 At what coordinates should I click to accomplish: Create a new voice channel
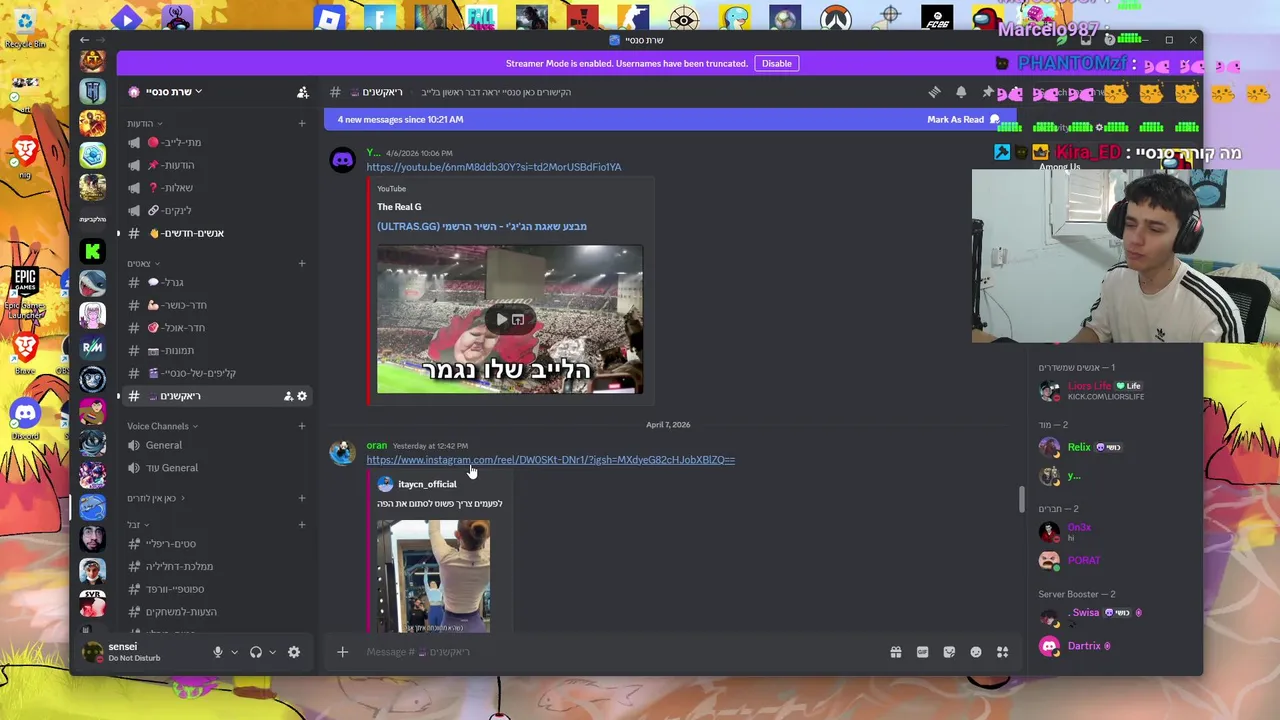(x=302, y=426)
